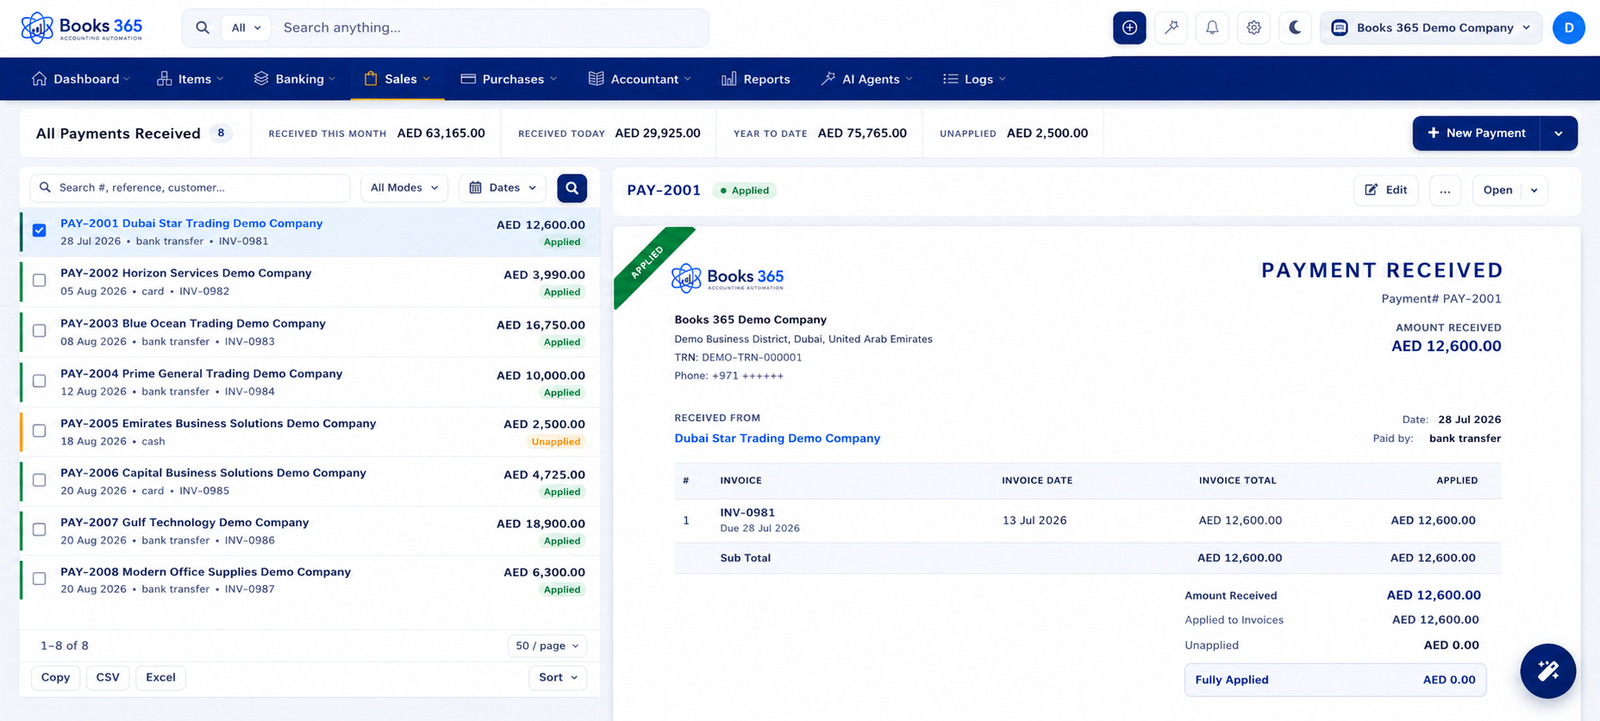Focus the global Search anything field
This screenshot has width=1600, height=721.
(490, 28)
